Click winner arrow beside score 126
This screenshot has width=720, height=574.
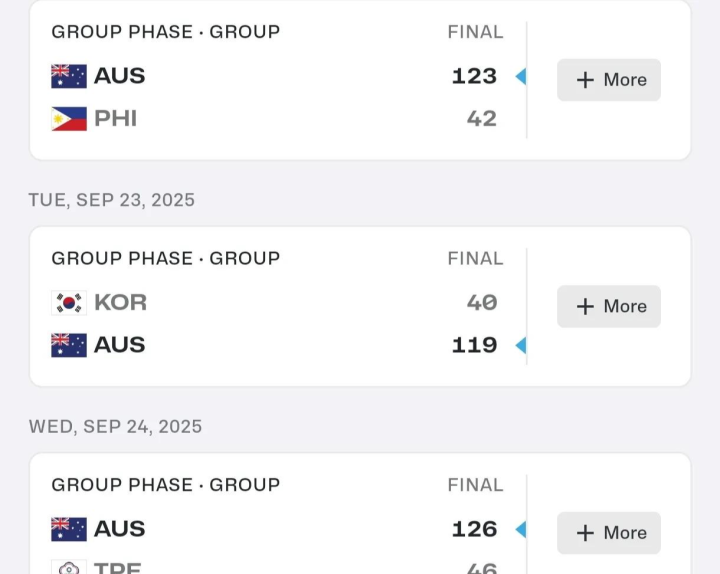(520, 529)
